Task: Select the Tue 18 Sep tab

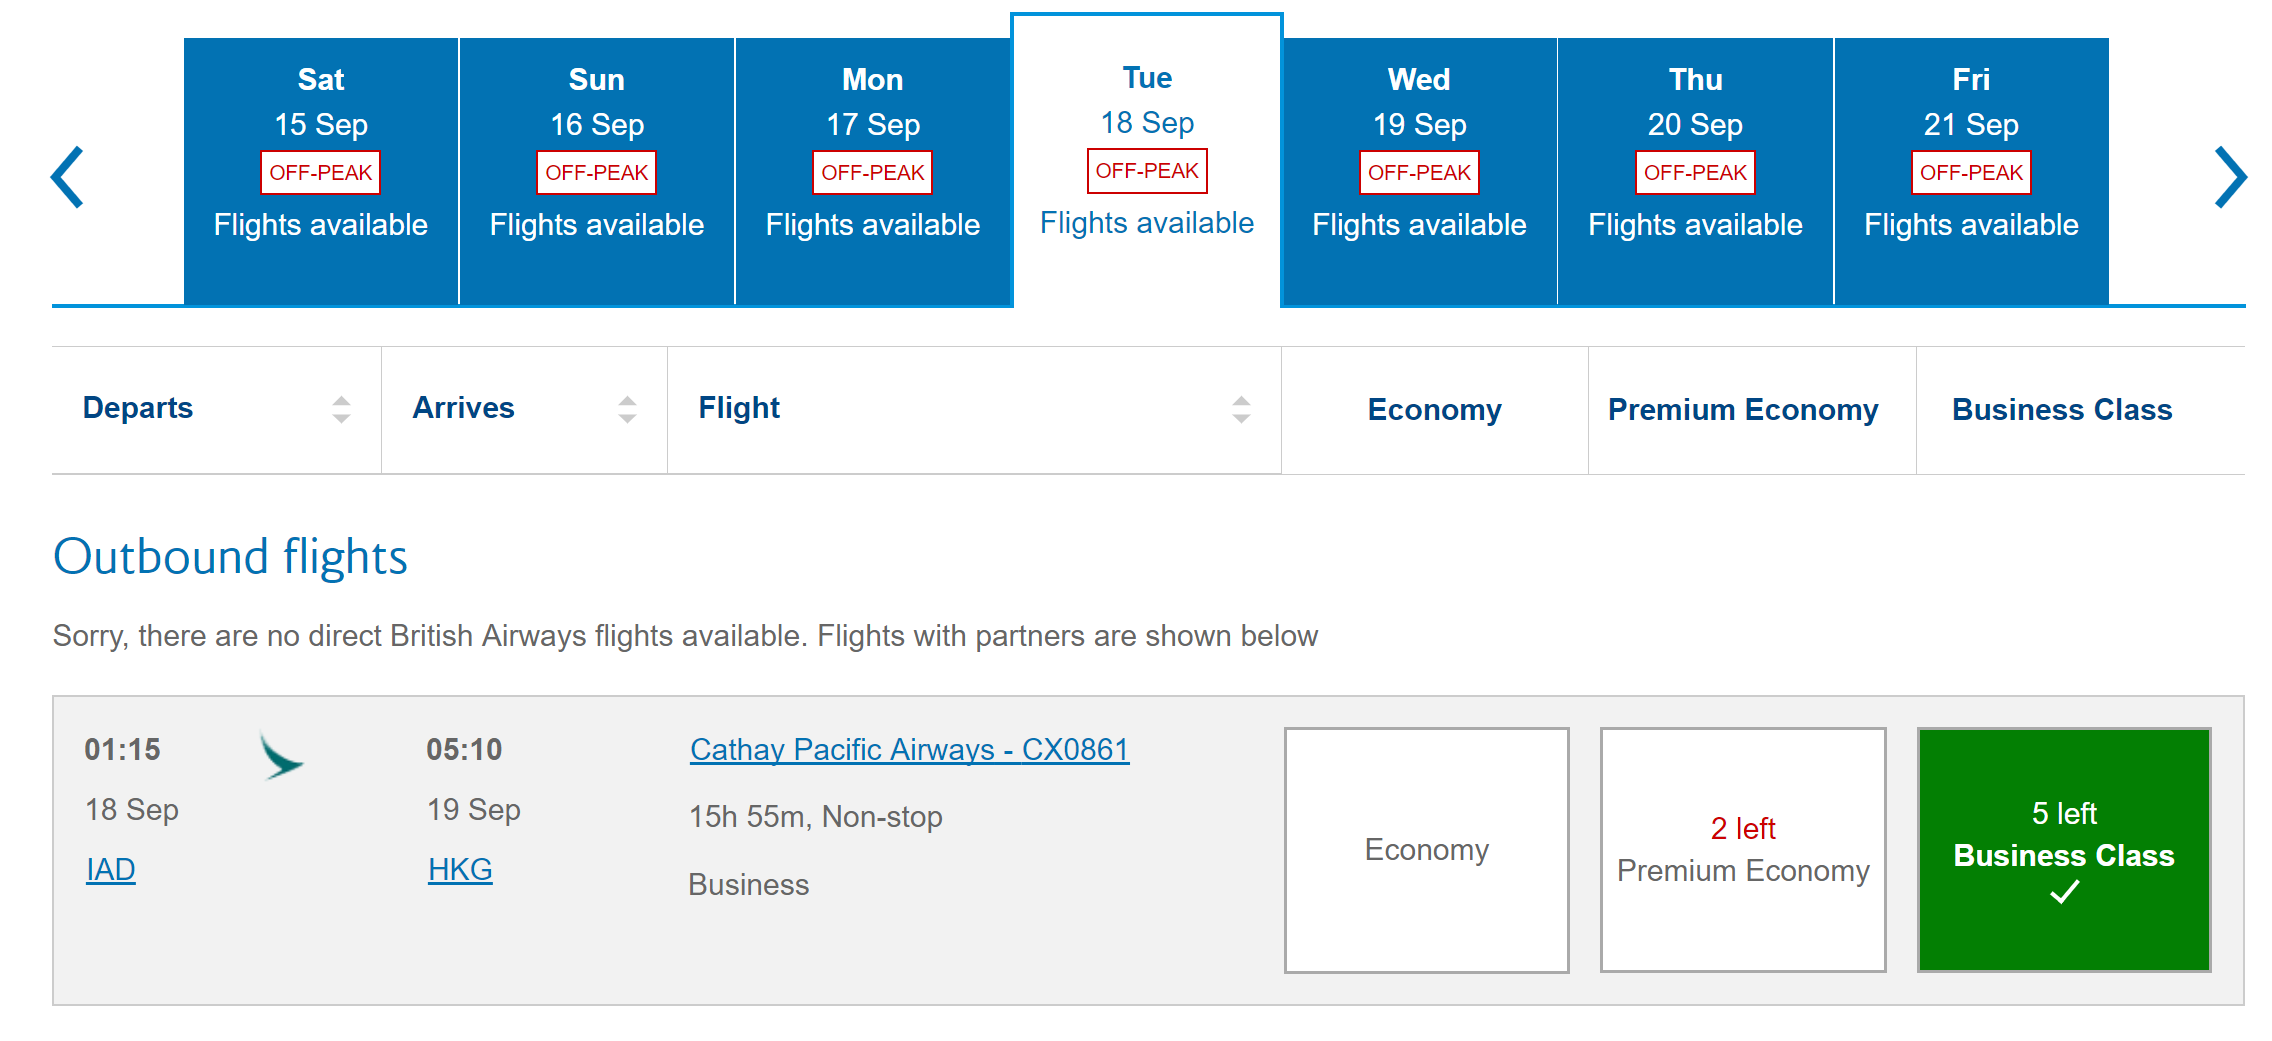Action: (1147, 160)
